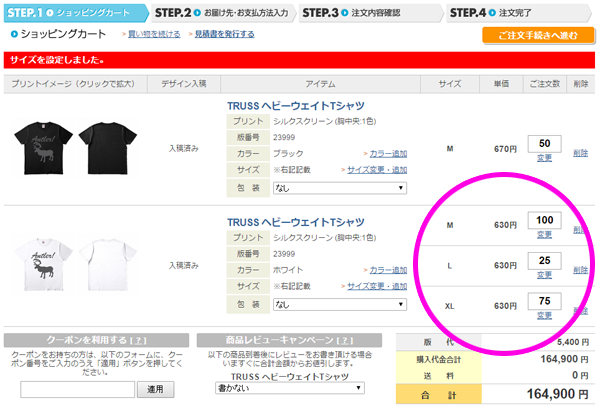Click 削除 for the black M size row
Image resolution: width=600 pixels, height=406 pixels.
coord(580,153)
